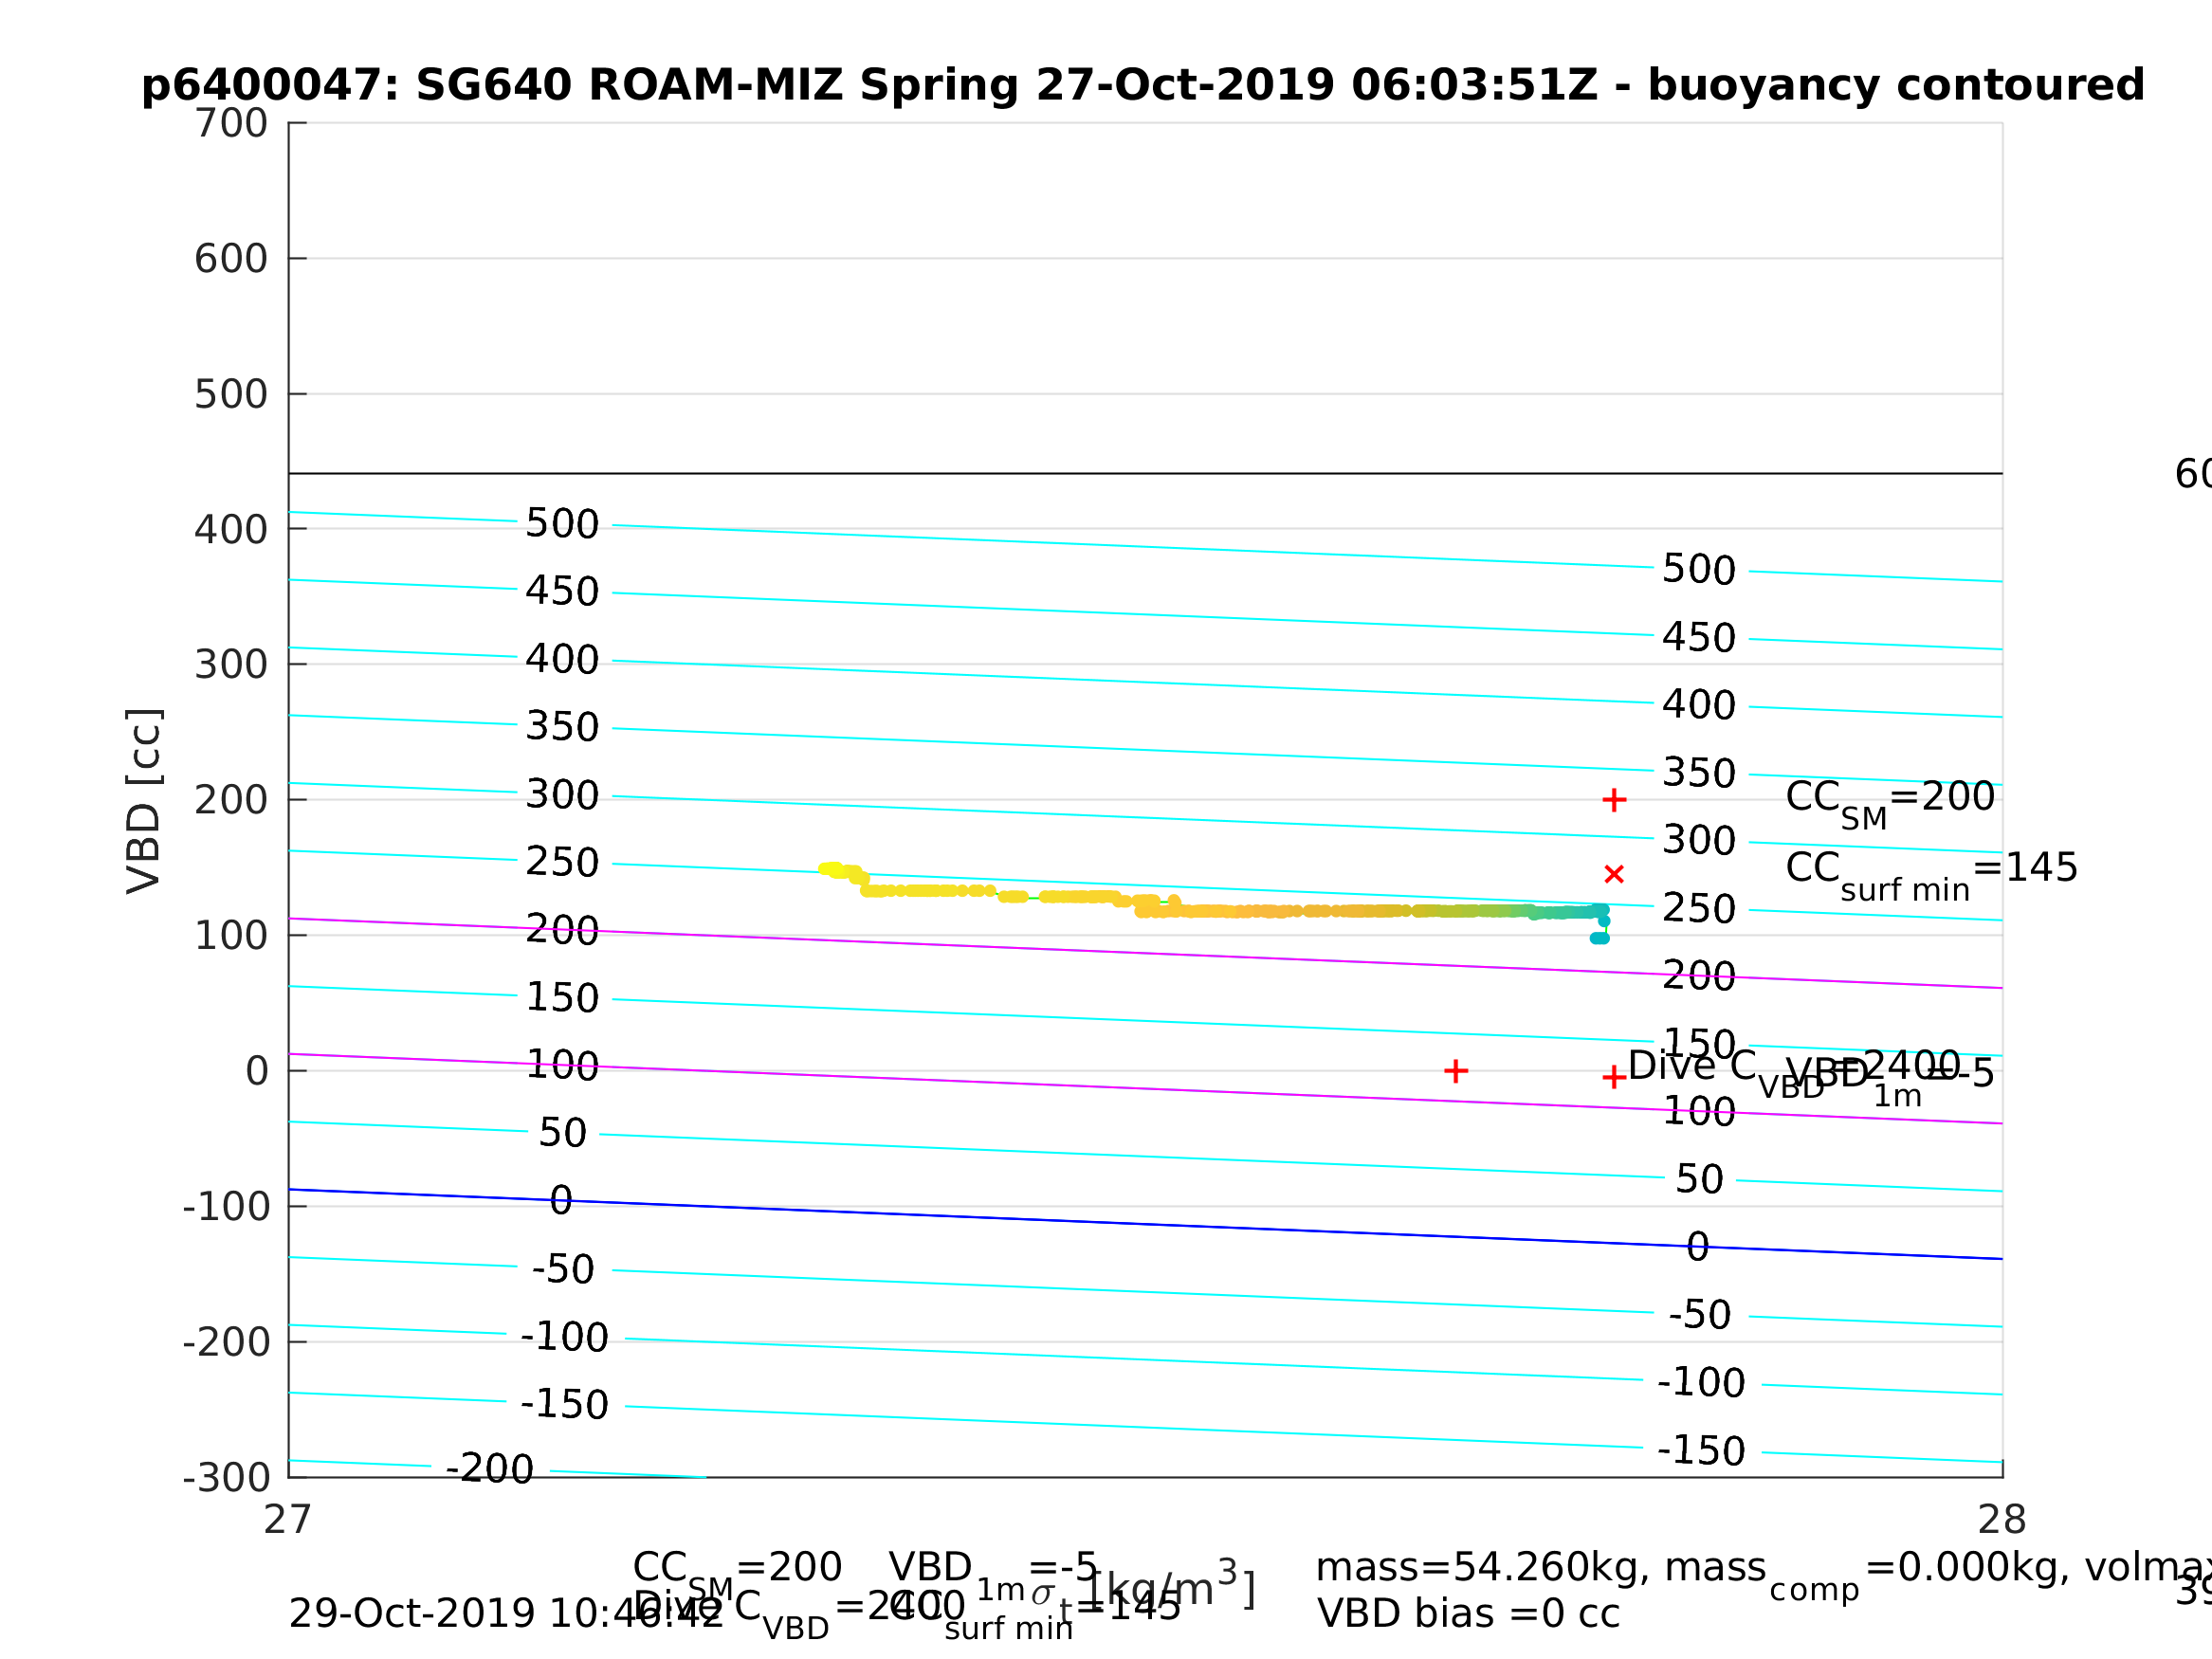Select the 'VBD [cc]' y-axis label
The height and width of the screenshot is (1659, 2212).
click(x=144, y=802)
